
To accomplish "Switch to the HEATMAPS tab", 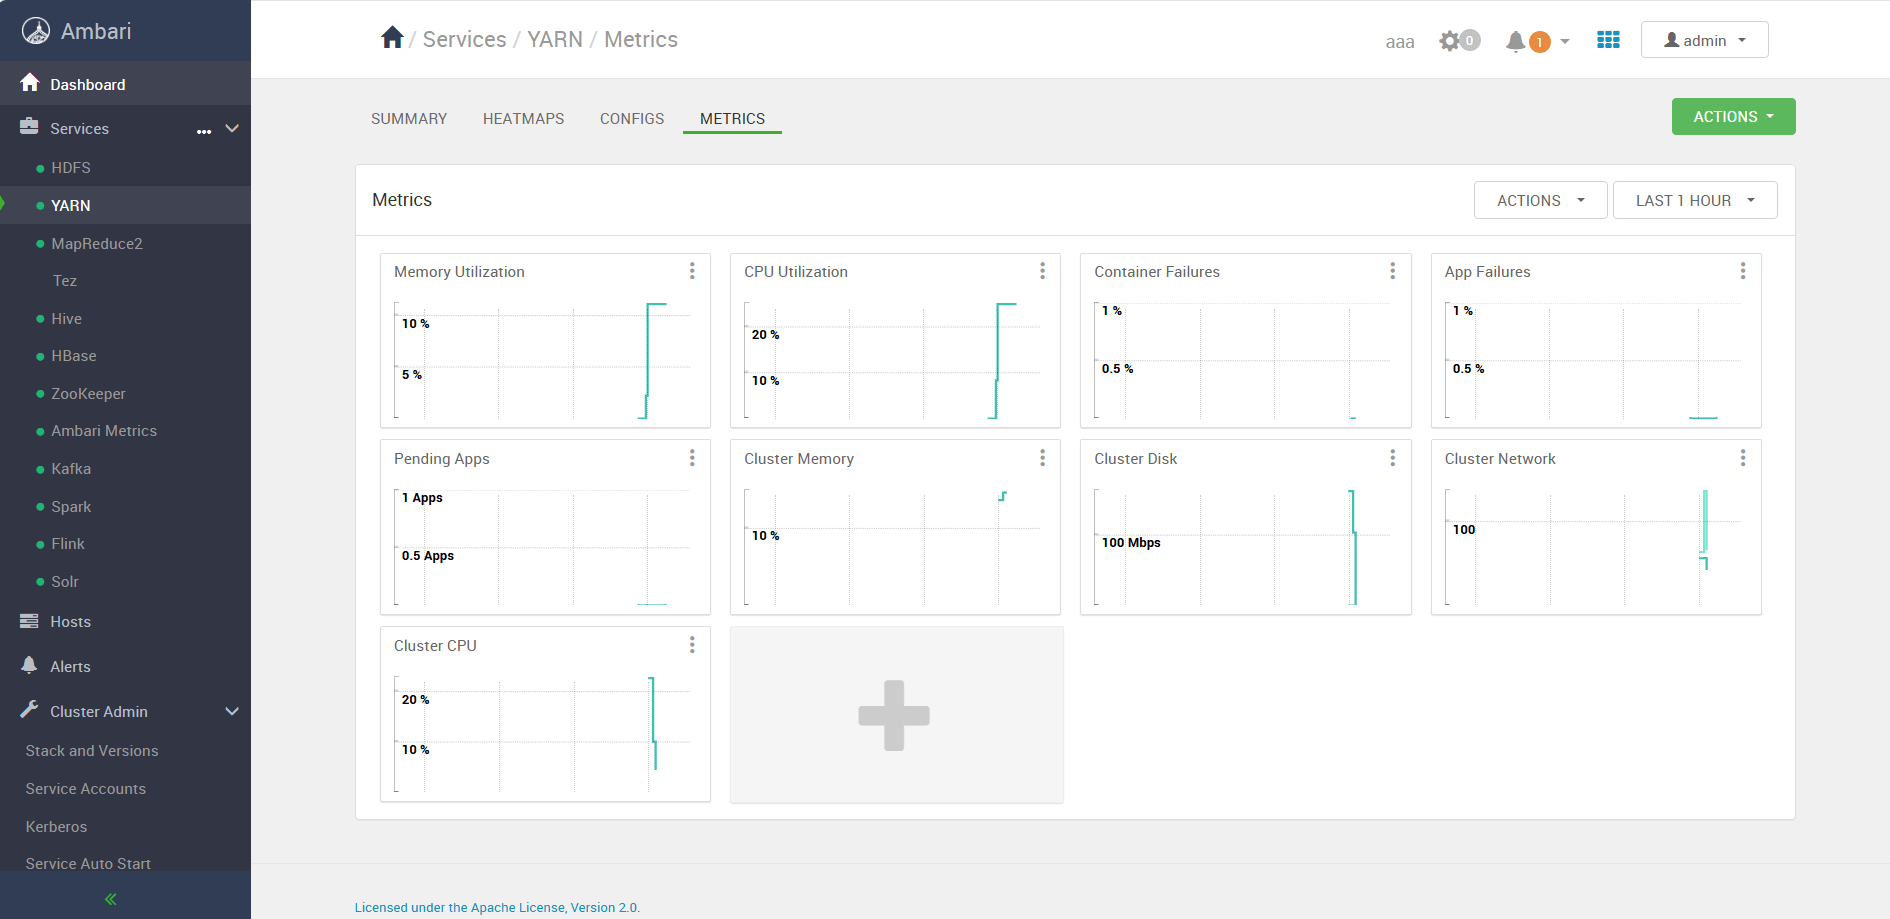I will point(523,118).
